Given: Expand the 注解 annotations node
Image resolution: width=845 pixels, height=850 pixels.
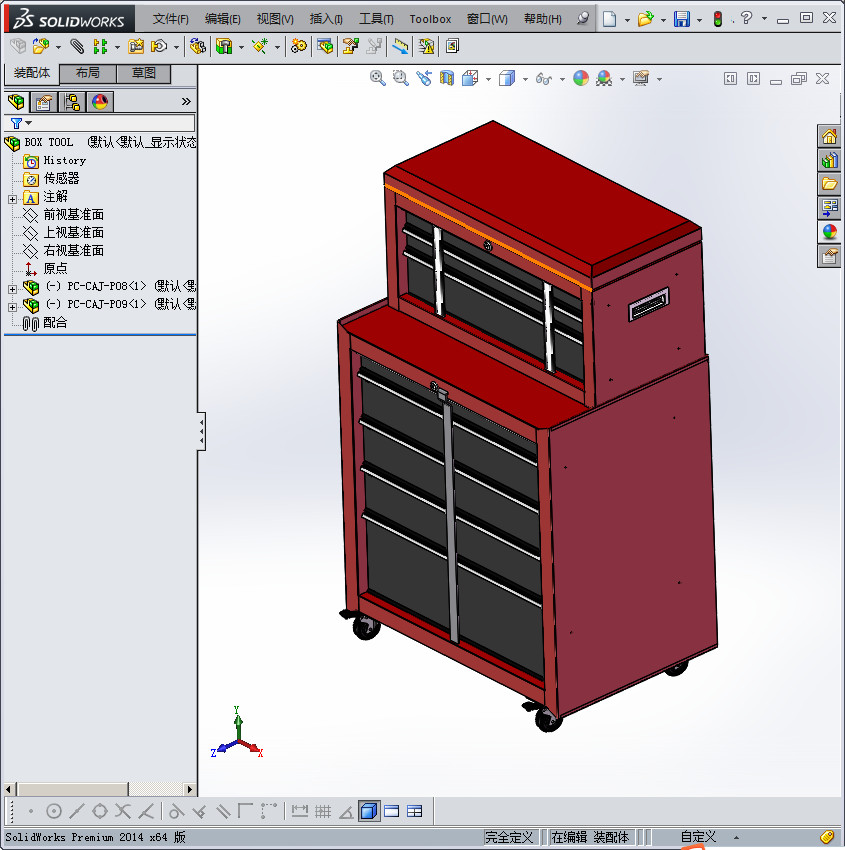Looking at the screenshot, I should point(12,199).
